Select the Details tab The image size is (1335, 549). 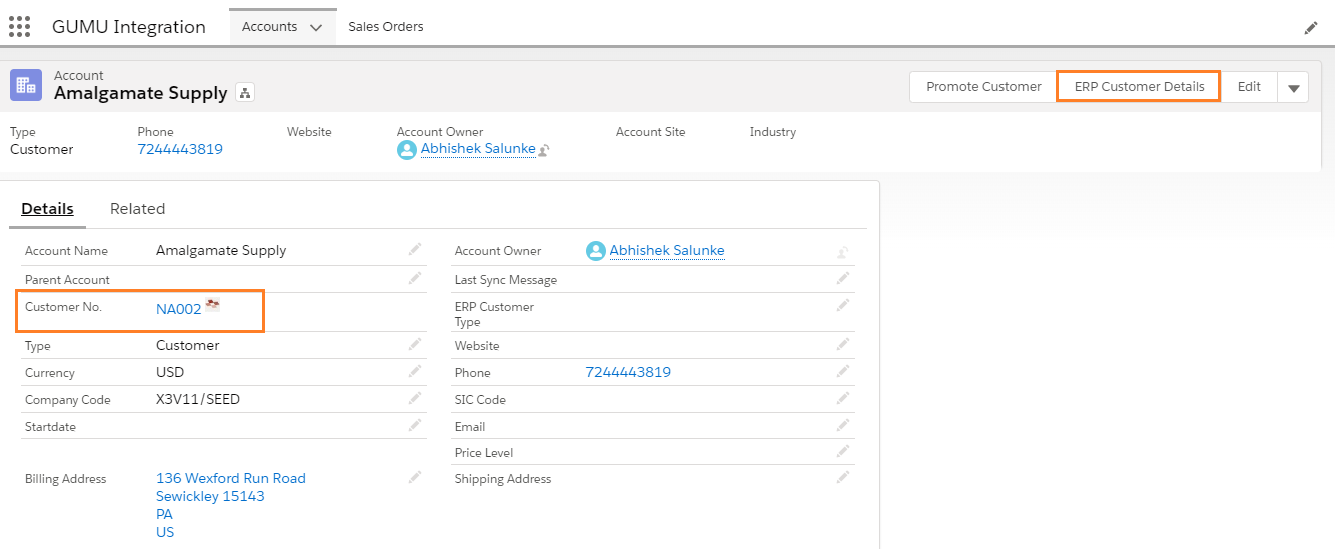pos(48,209)
